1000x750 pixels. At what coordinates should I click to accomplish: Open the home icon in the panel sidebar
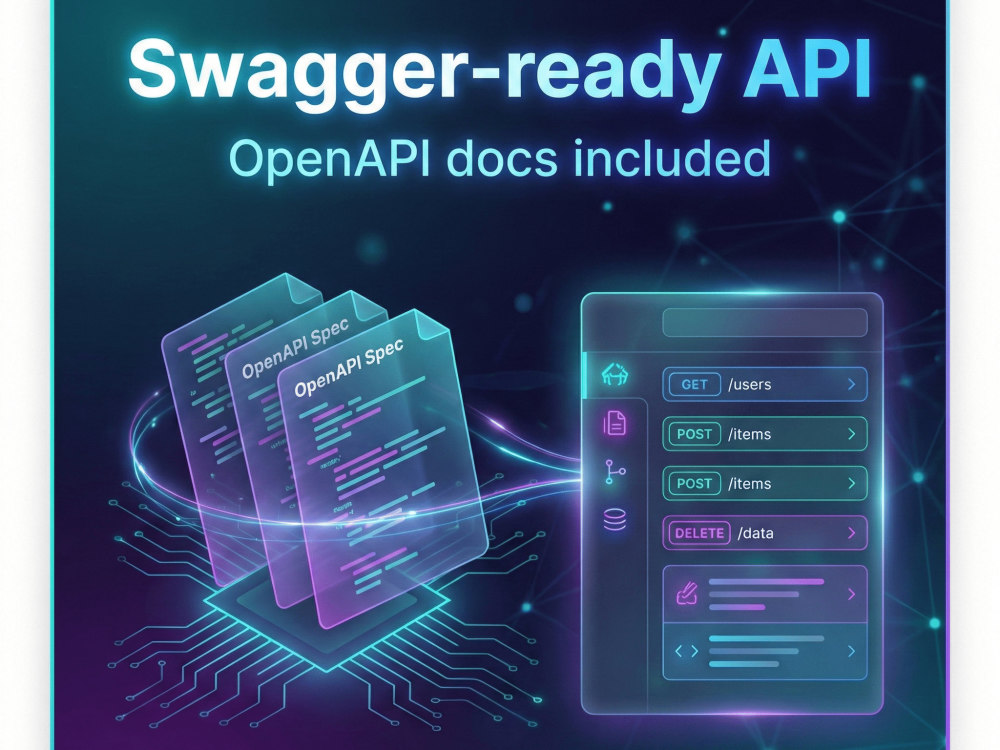[615, 374]
